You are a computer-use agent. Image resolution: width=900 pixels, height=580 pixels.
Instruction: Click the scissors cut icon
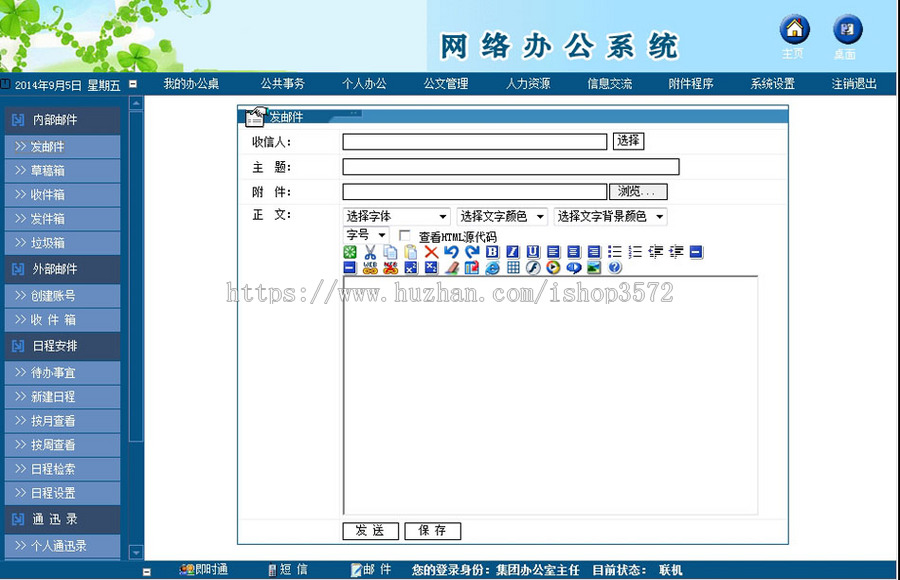point(372,252)
